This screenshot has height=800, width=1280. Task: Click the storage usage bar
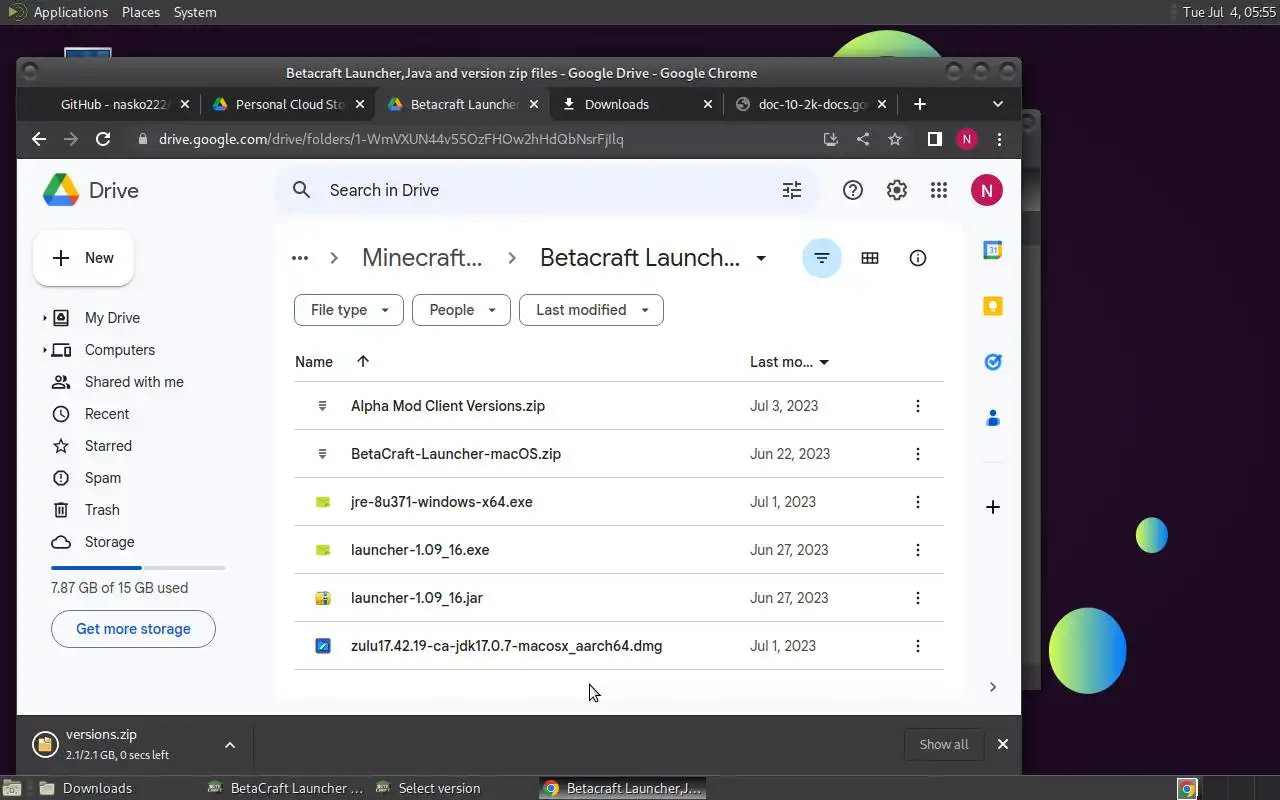point(138,567)
